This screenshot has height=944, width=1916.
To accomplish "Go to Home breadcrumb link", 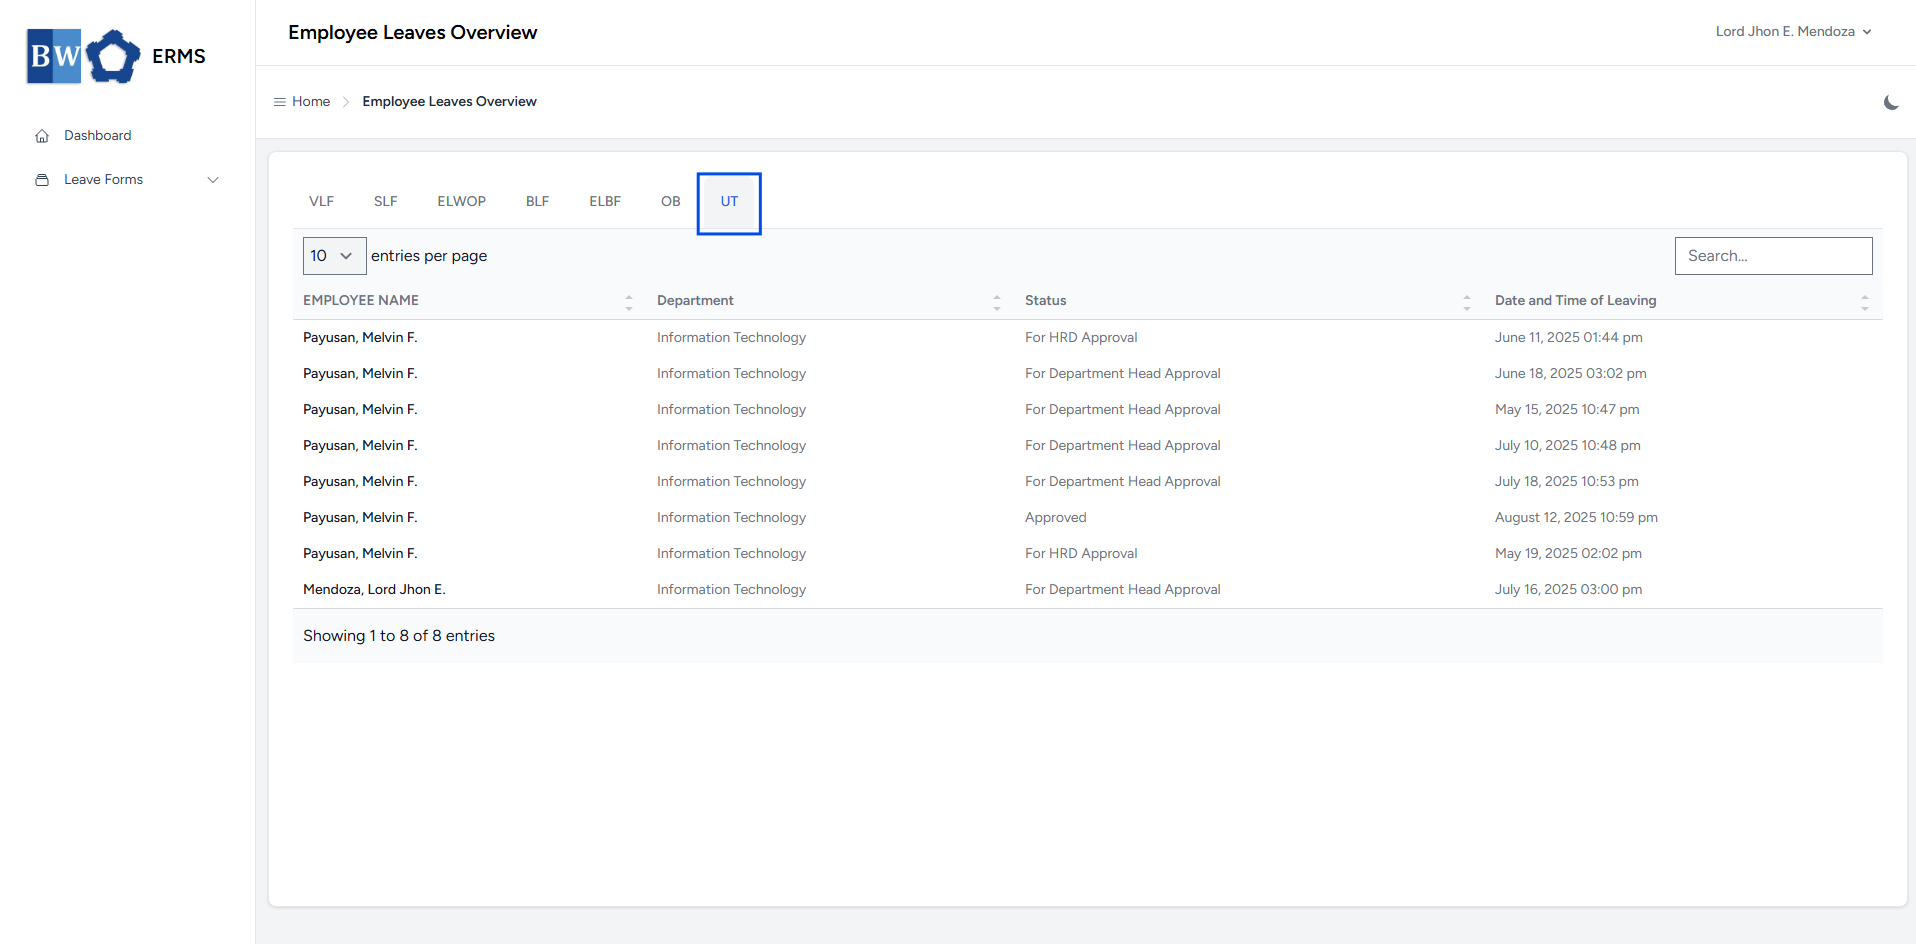I will click(x=311, y=102).
